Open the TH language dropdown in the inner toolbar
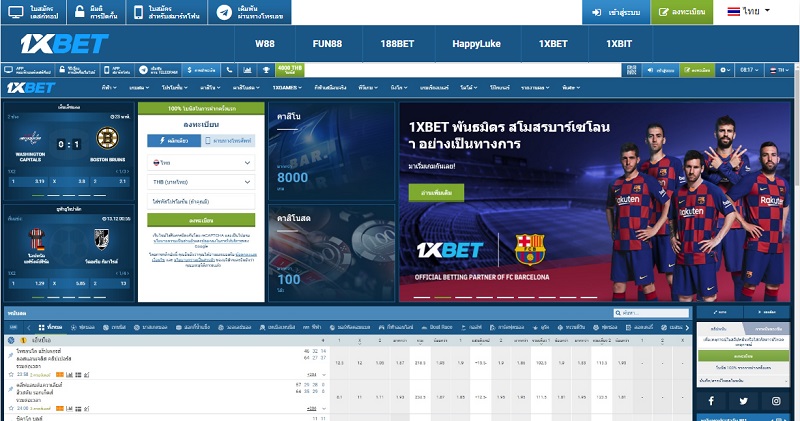The width and height of the screenshot is (800, 421). coord(780,70)
